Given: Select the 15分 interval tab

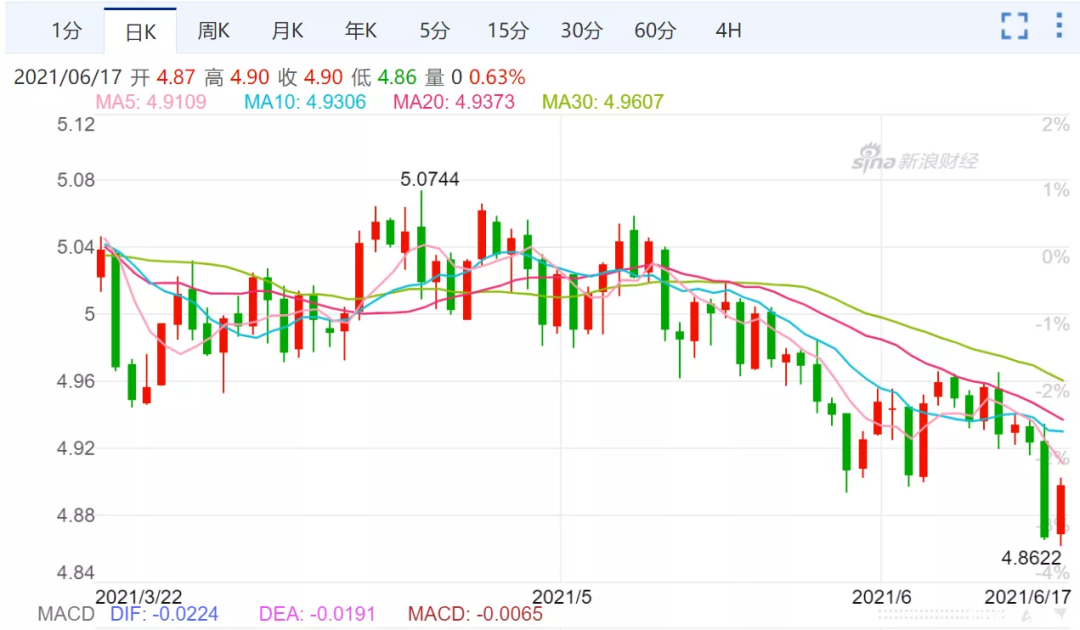Looking at the screenshot, I should [508, 30].
